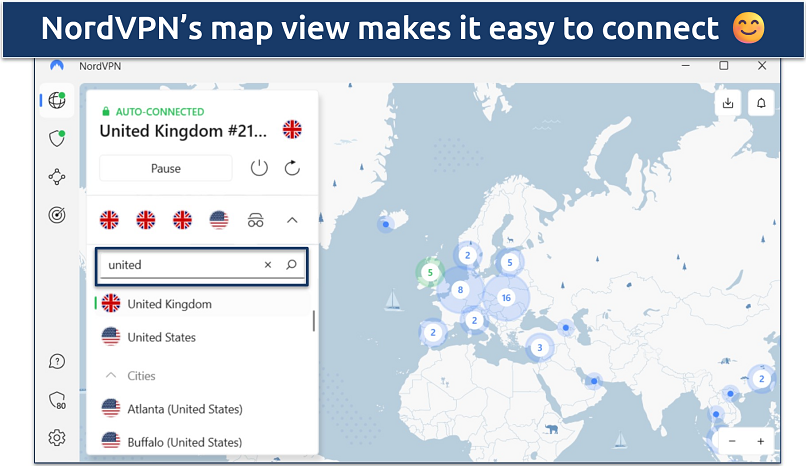Click the connected UK flag beside server name
The height and width of the screenshot is (466, 806).
tap(292, 129)
